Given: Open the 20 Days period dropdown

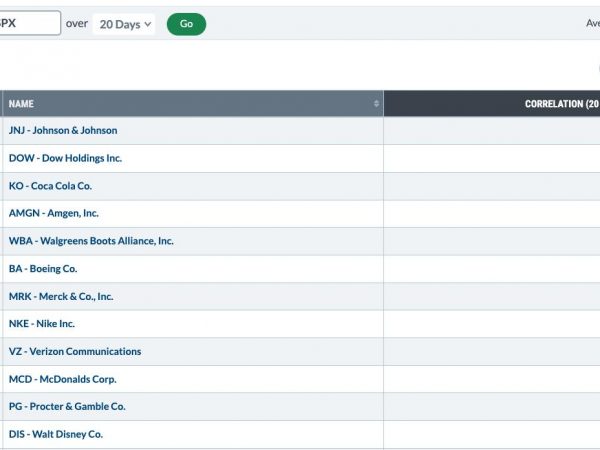Looking at the screenshot, I should click(124, 24).
